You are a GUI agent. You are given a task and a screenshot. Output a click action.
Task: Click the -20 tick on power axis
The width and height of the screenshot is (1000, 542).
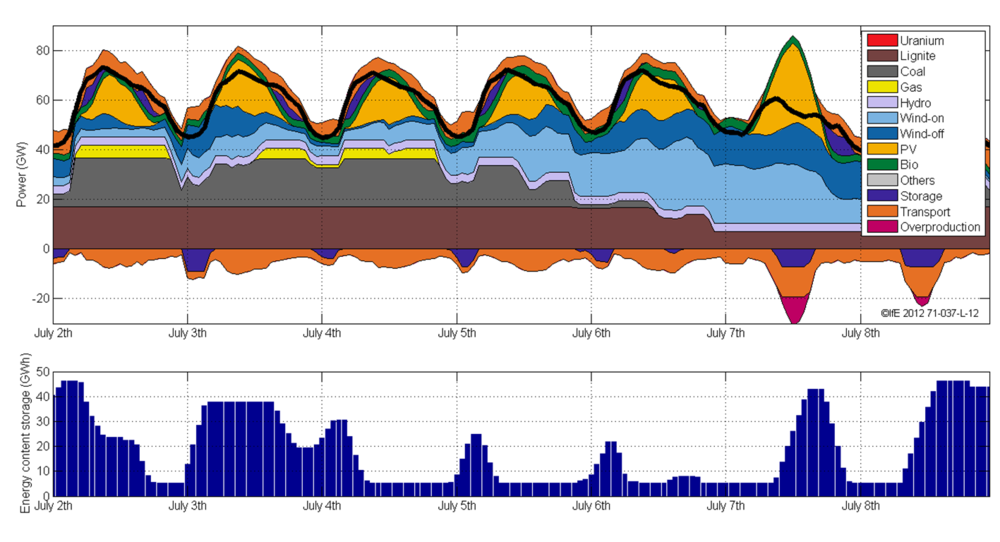point(40,298)
